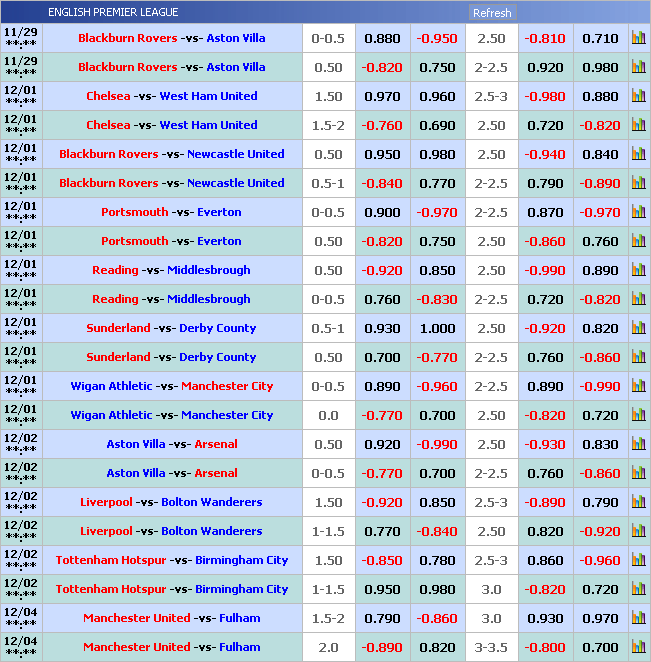The height and width of the screenshot is (662, 651).
Task: Open chart for Tottenham vs Birmingham 1.50 row
Action: pyautogui.click(x=638, y=561)
